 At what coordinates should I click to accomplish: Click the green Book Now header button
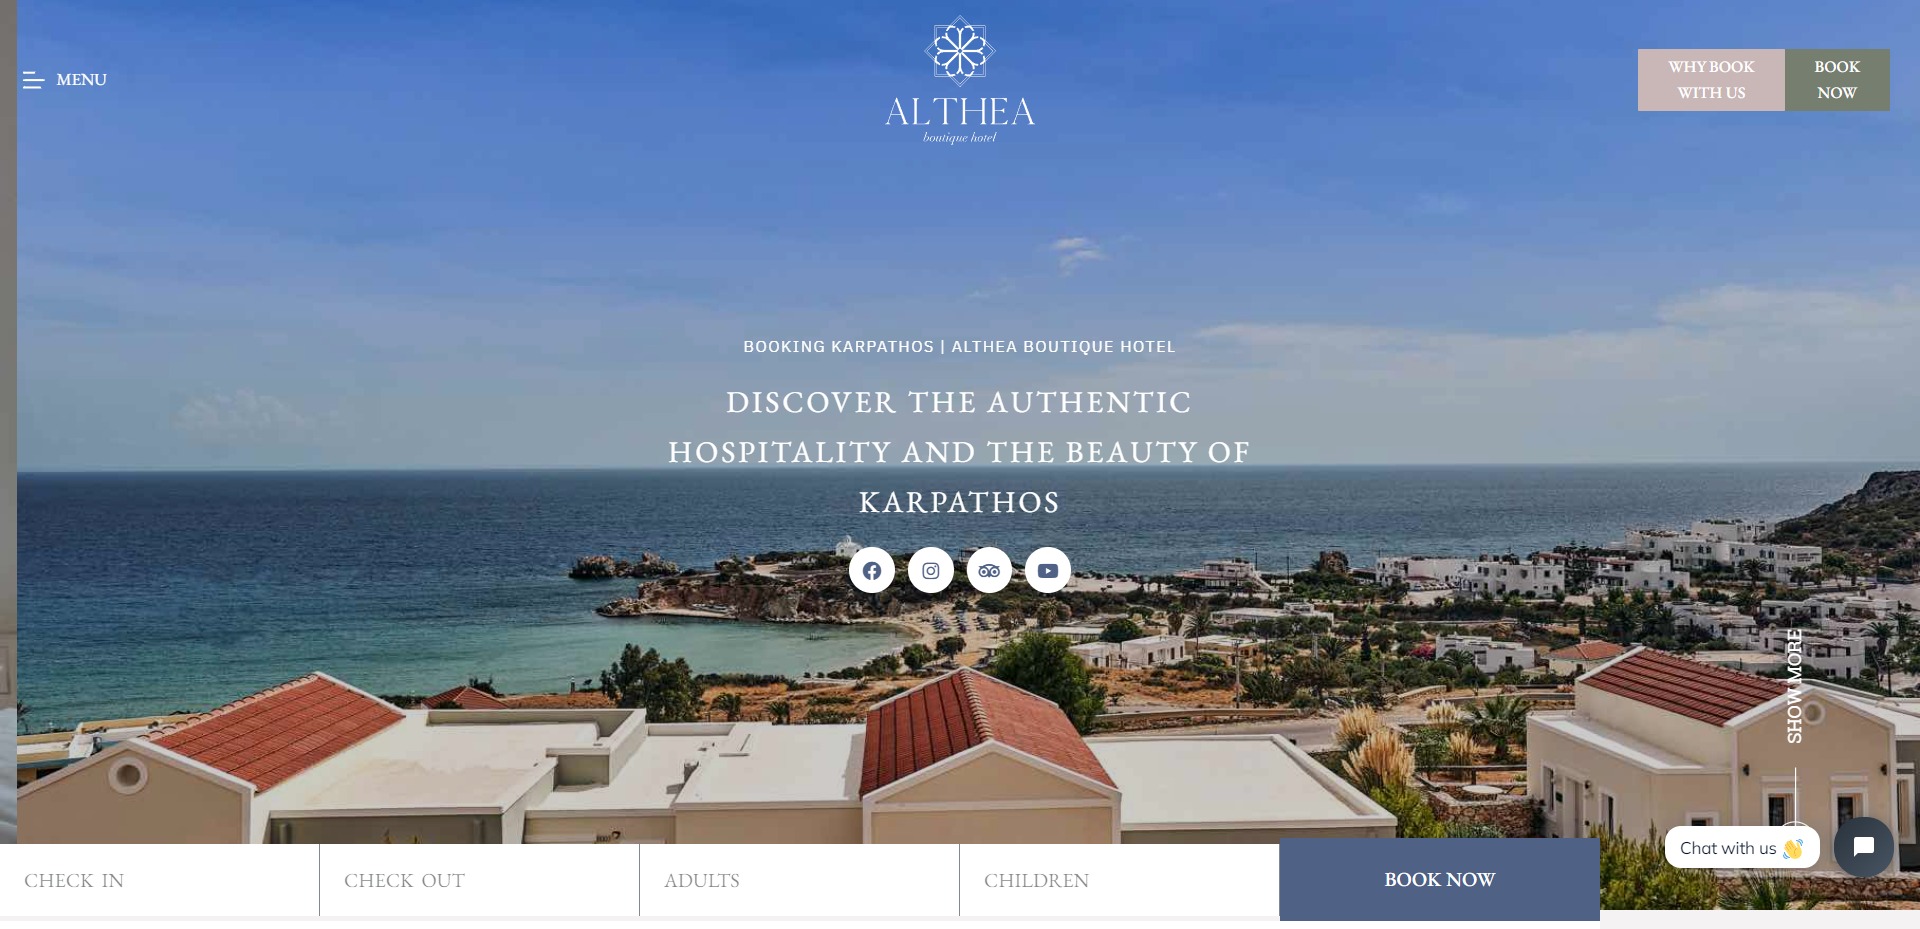point(1837,80)
